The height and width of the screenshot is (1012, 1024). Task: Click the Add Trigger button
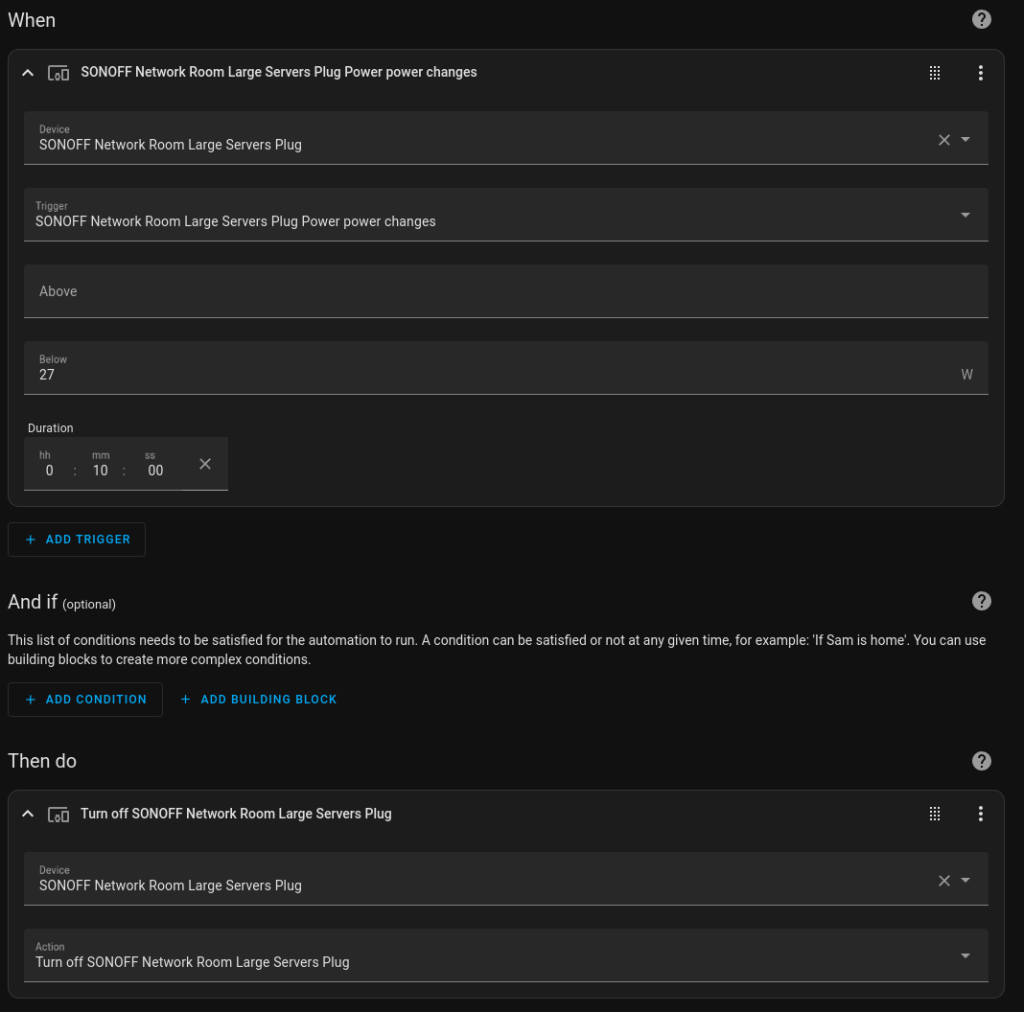pyautogui.click(x=77, y=539)
